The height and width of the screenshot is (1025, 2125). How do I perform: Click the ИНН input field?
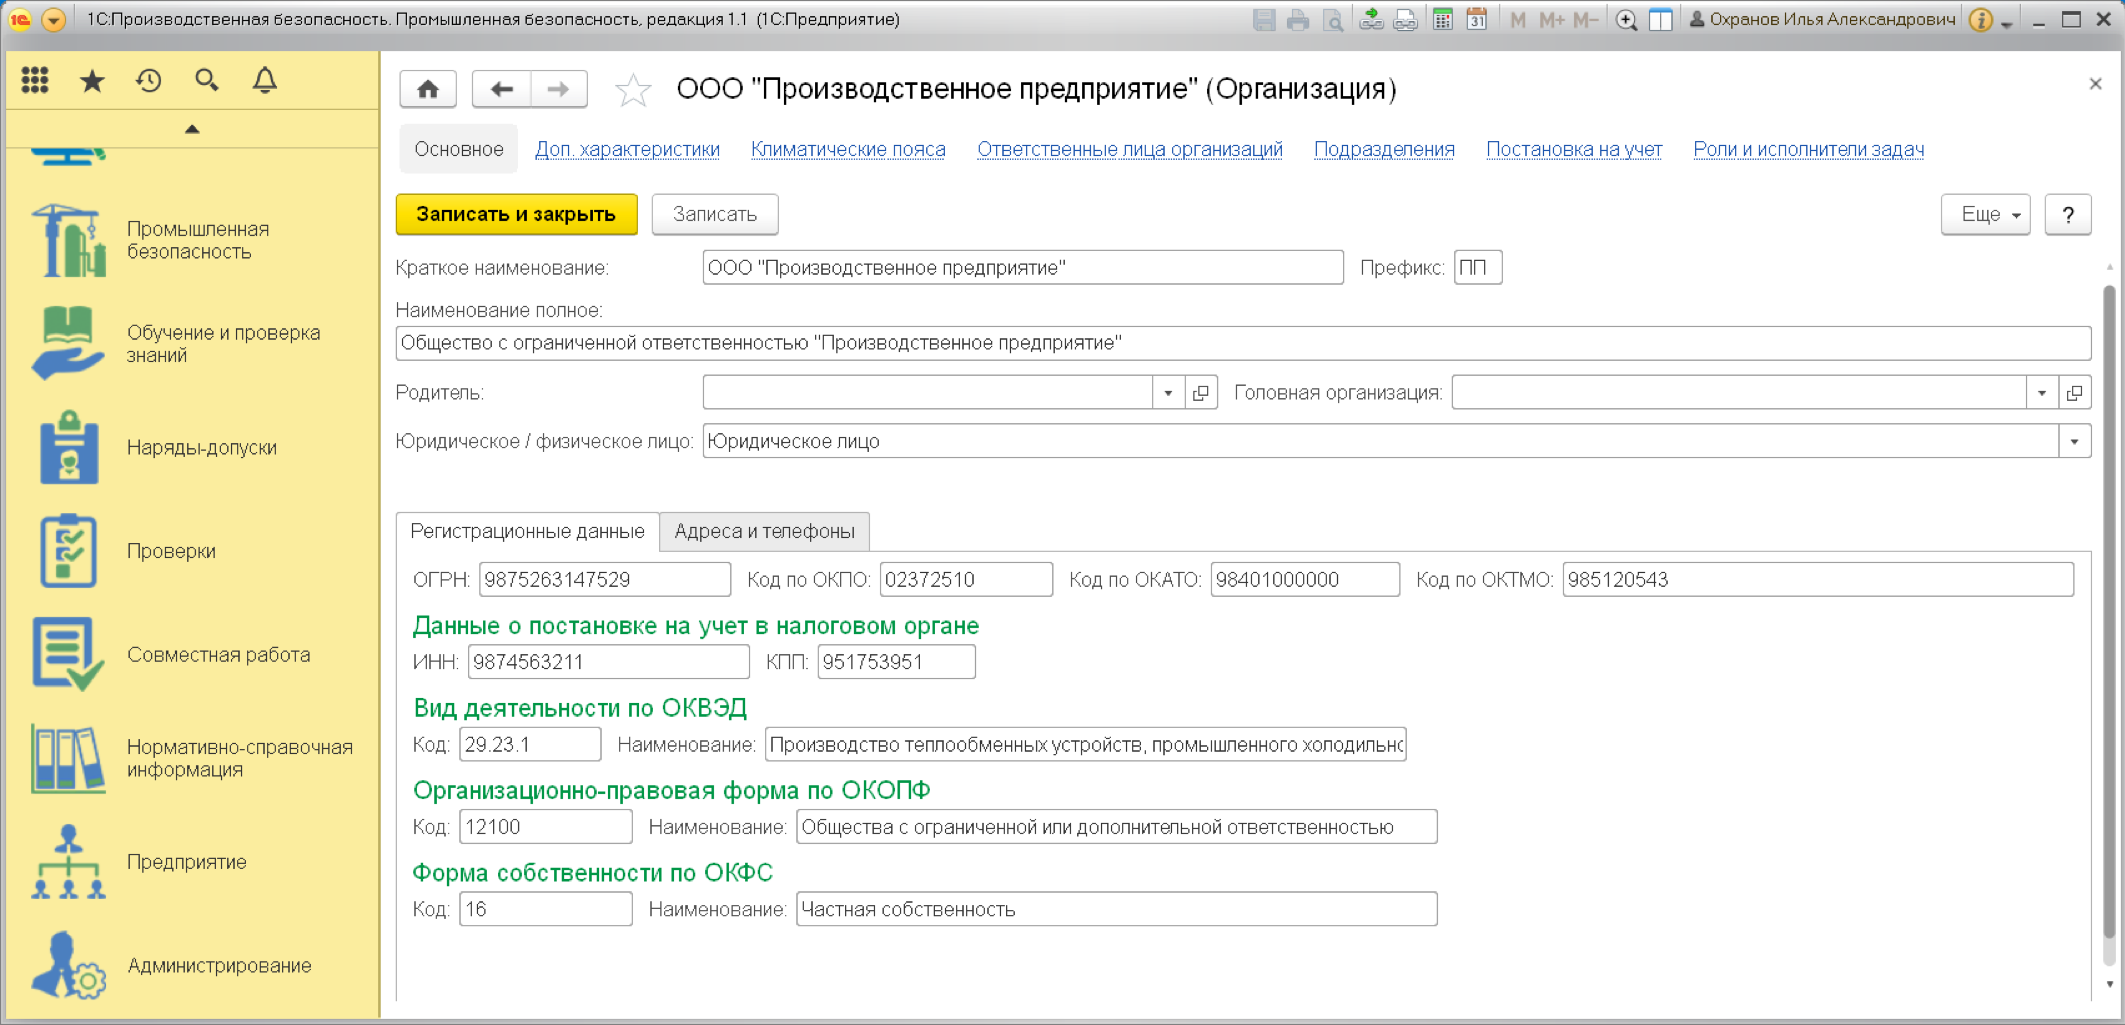pyautogui.click(x=608, y=662)
